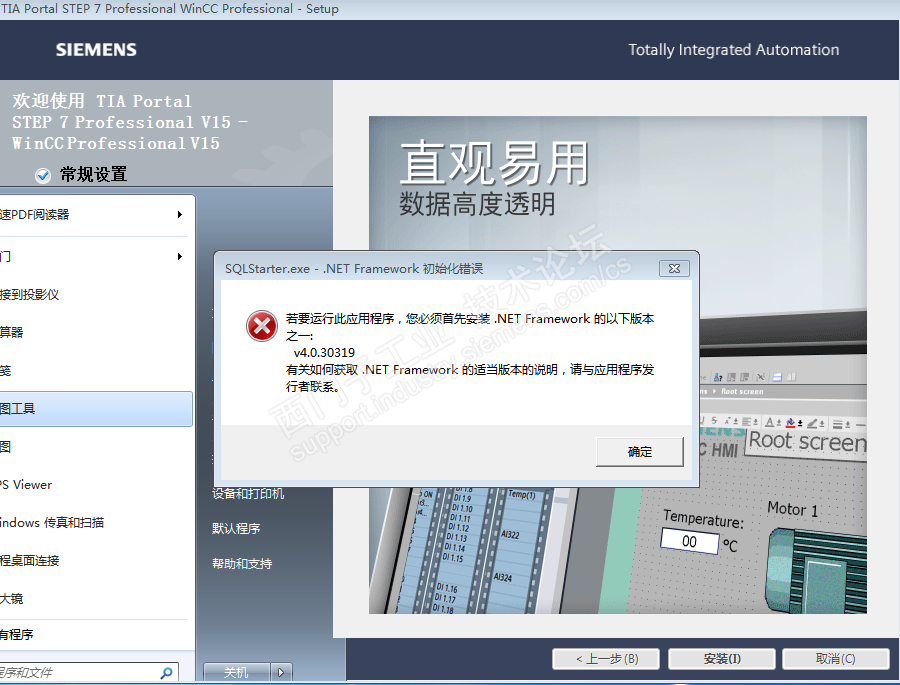The image size is (900, 685).
Task: Click the 安装(I) install button
Action: (x=722, y=659)
